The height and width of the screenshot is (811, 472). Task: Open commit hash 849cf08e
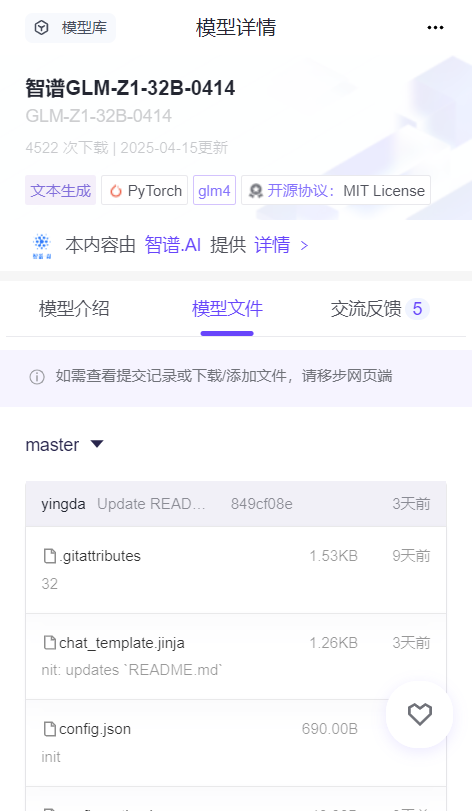pyautogui.click(x=262, y=504)
